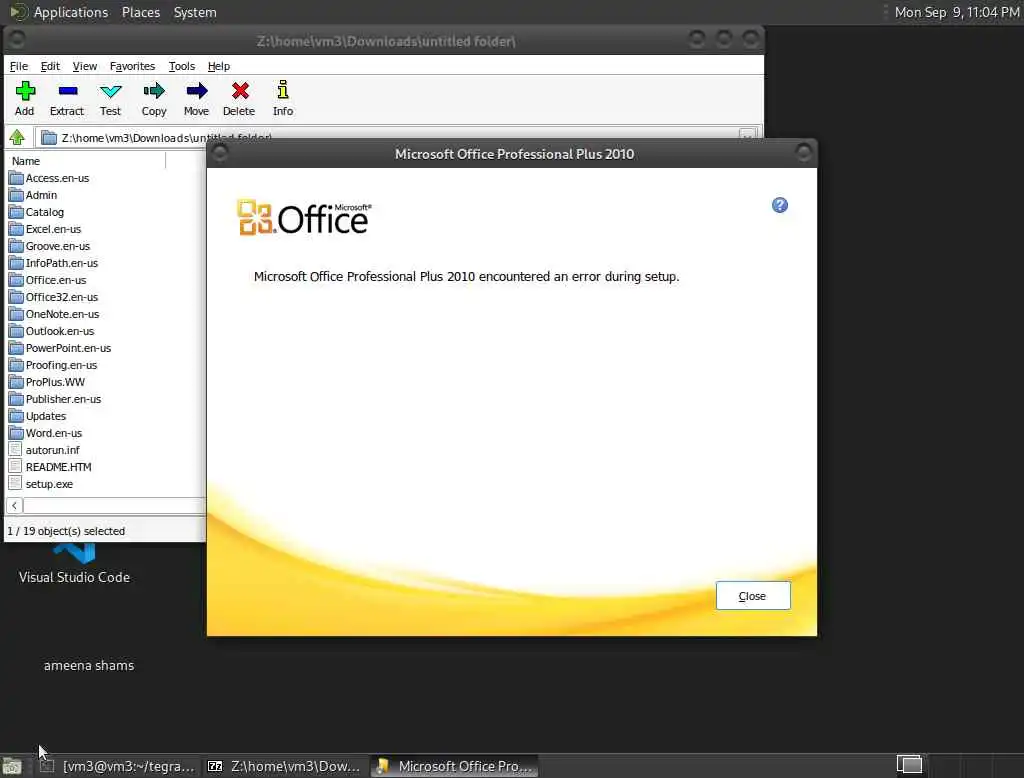The height and width of the screenshot is (778, 1024).
Task: Open the System menu in top panel
Action: tap(195, 12)
